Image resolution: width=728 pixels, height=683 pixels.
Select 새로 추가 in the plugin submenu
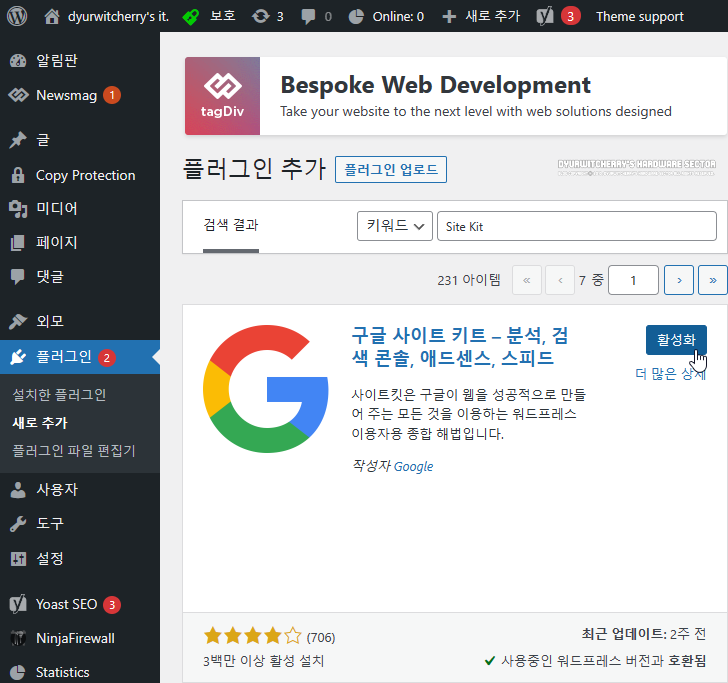coord(40,423)
